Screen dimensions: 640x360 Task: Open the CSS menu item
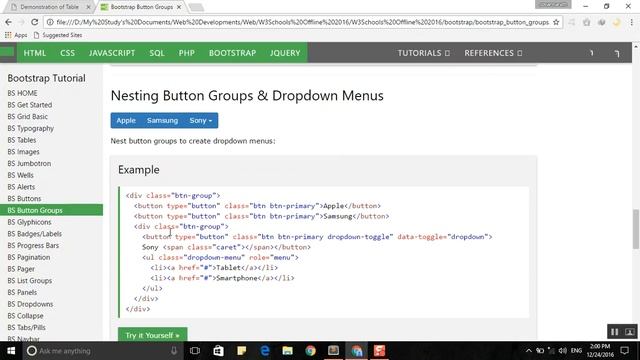(67, 53)
